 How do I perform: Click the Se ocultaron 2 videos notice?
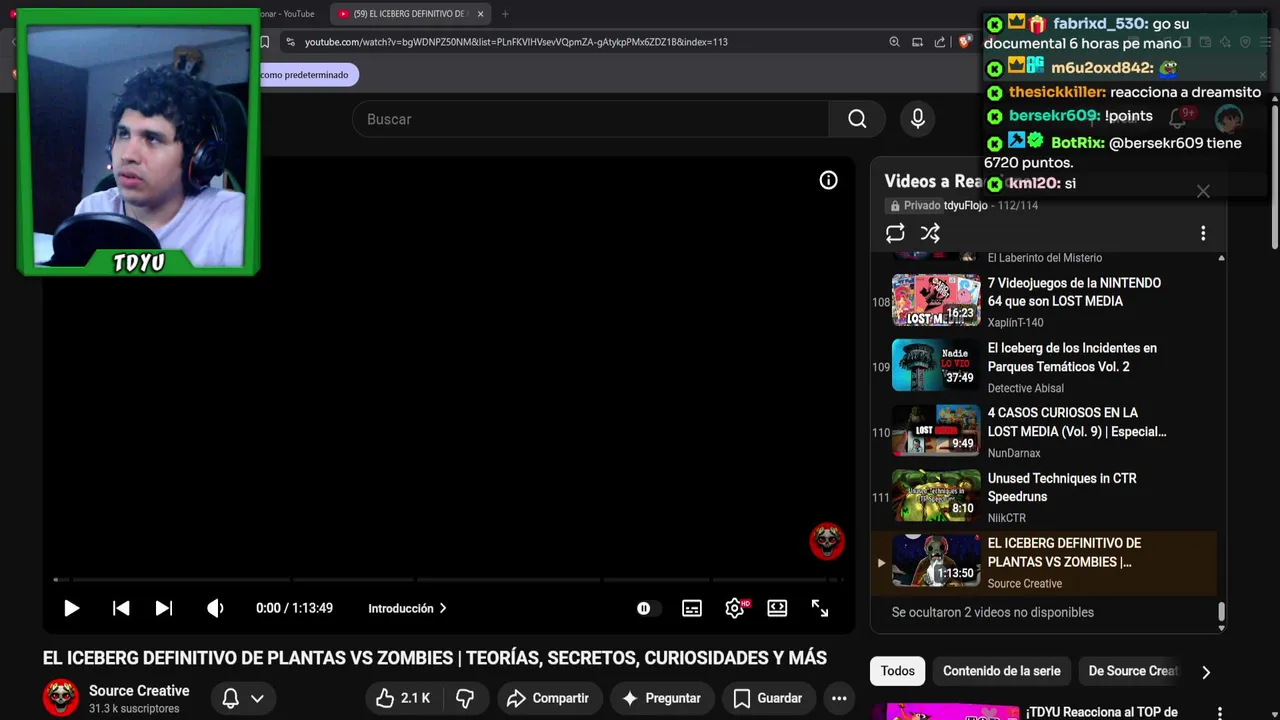coord(993,612)
